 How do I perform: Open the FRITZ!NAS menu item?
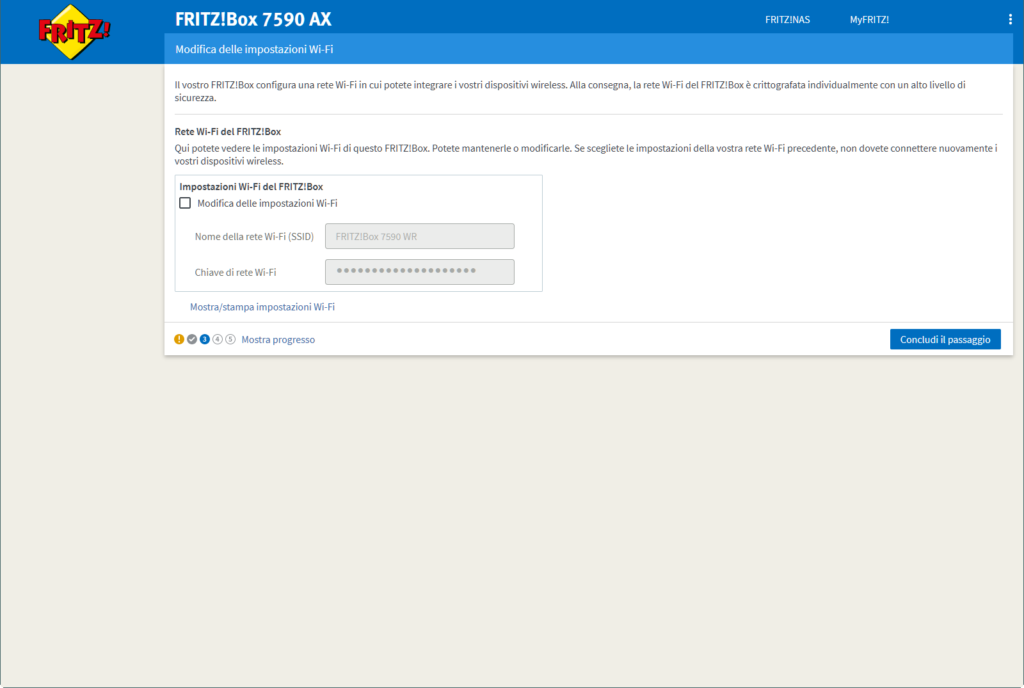788,18
